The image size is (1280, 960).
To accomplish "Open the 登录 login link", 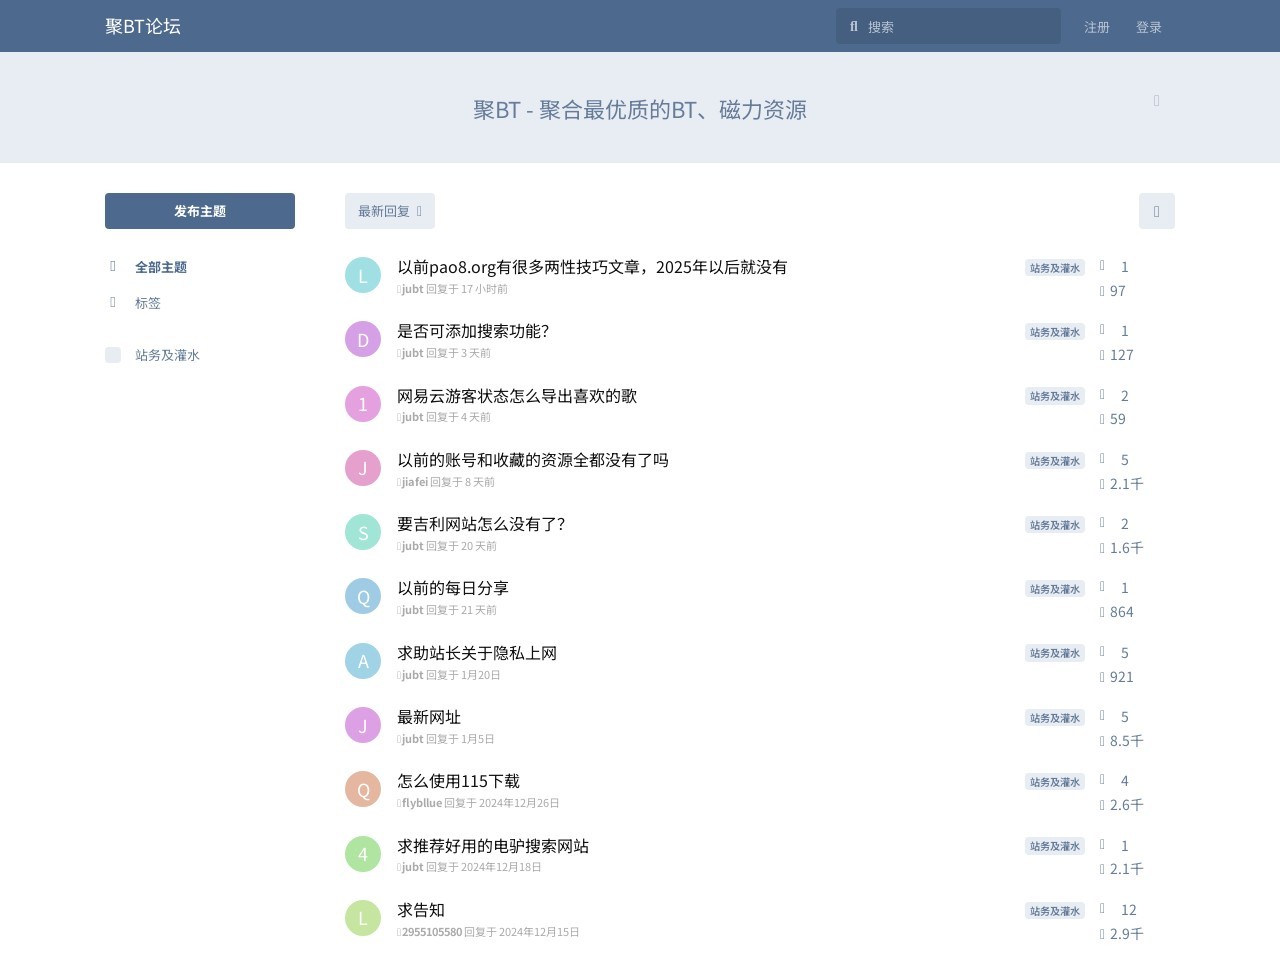I will click(x=1149, y=27).
